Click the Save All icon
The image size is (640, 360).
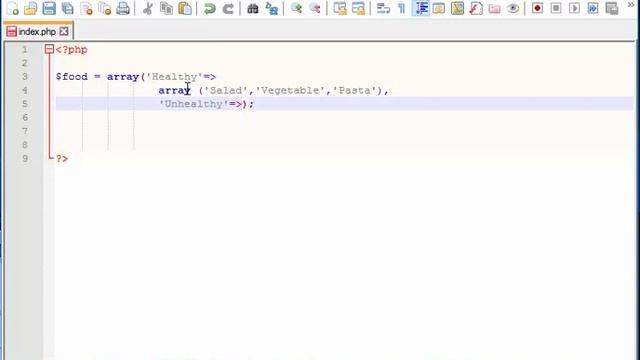click(x=68, y=8)
